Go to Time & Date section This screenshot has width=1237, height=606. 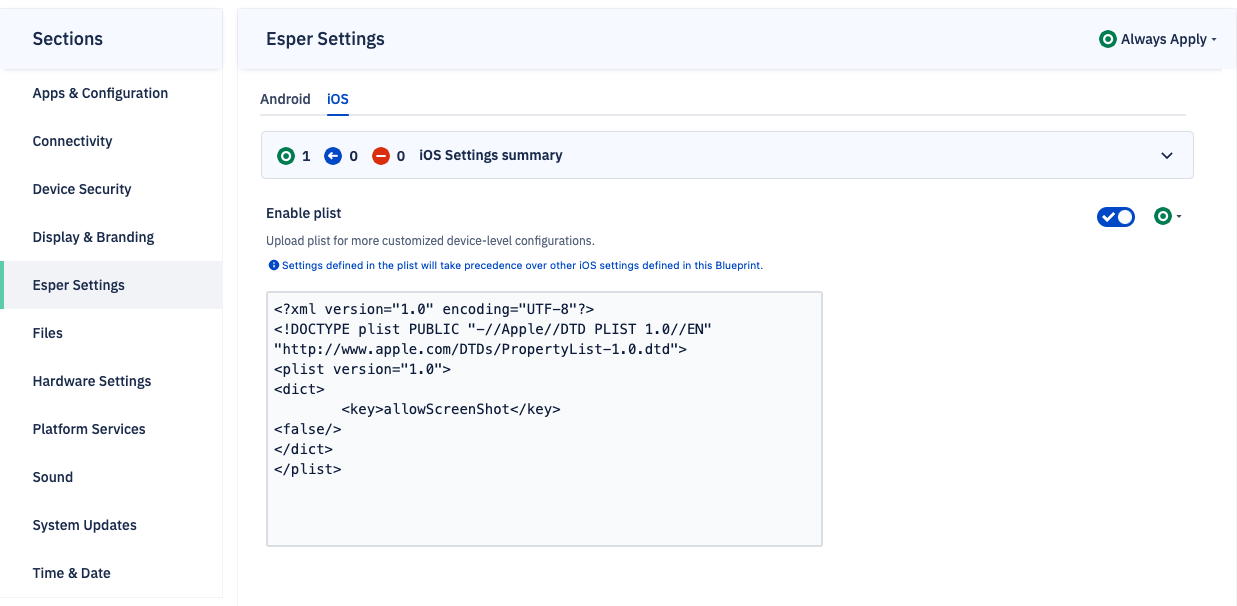(x=72, y=573)
